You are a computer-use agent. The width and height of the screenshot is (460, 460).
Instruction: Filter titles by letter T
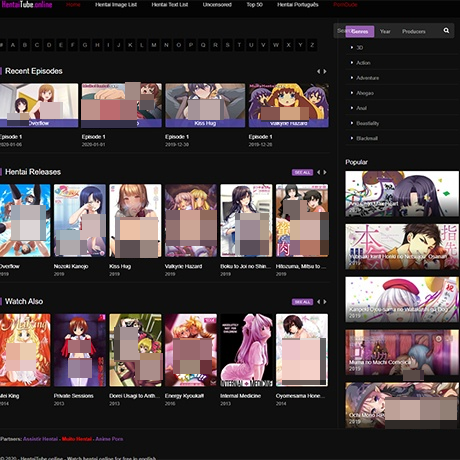click(x=239, y=45)
